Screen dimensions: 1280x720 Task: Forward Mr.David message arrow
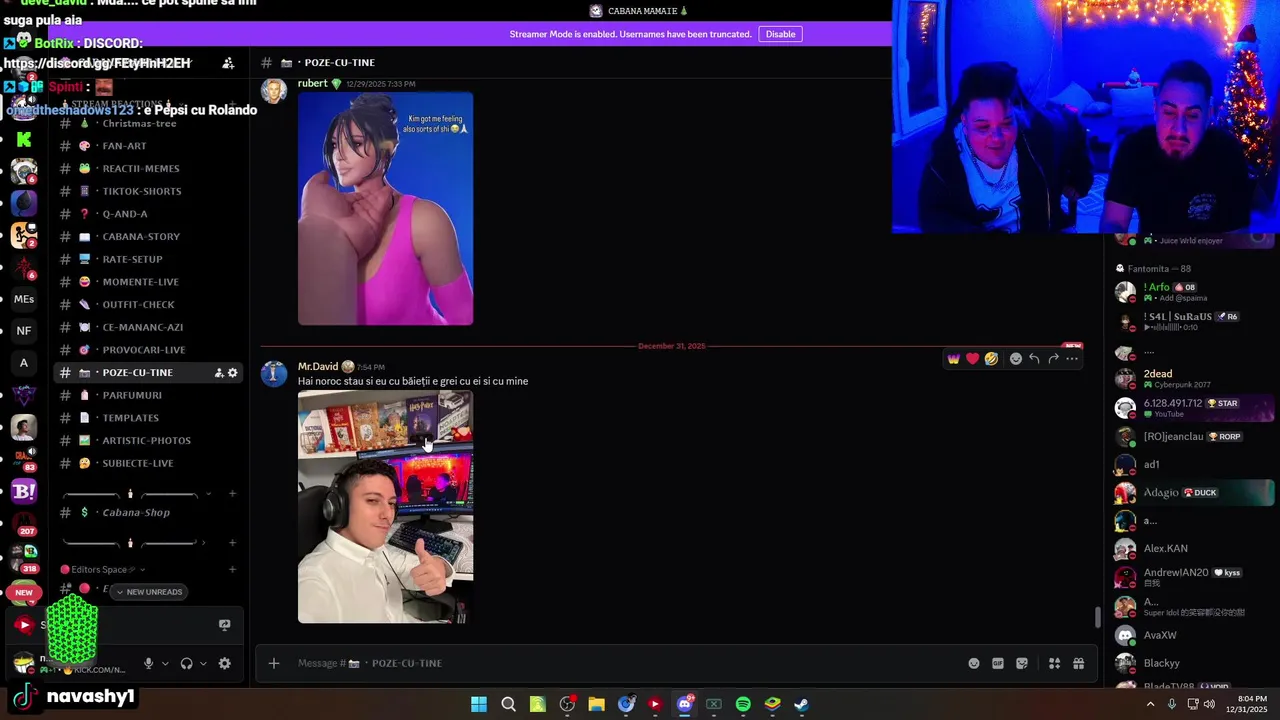(1053, 358)
